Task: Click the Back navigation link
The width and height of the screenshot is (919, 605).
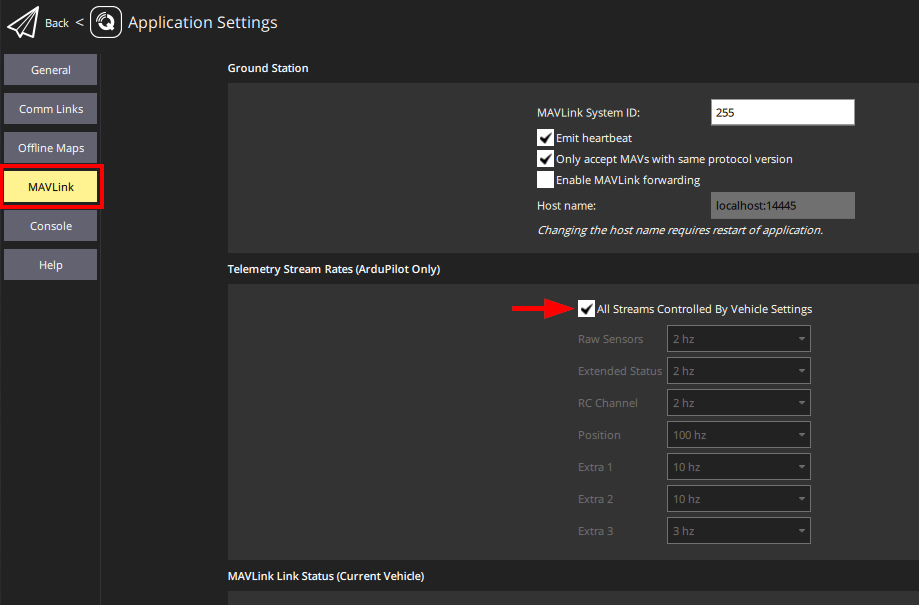Action: 57,22
